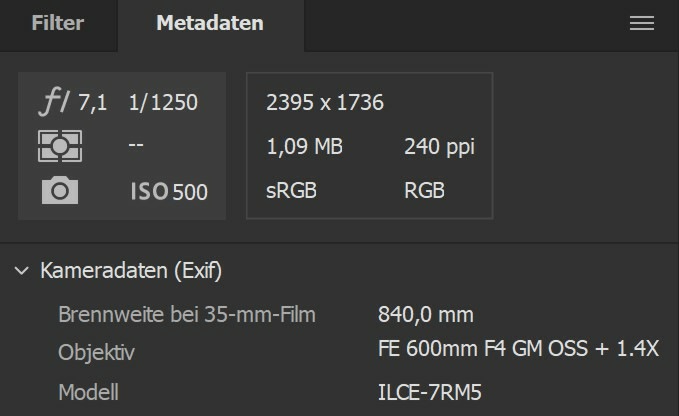Select the ILCE-7RM5 model value
Screen dimensions: 679x416
[x=430, y=393]
